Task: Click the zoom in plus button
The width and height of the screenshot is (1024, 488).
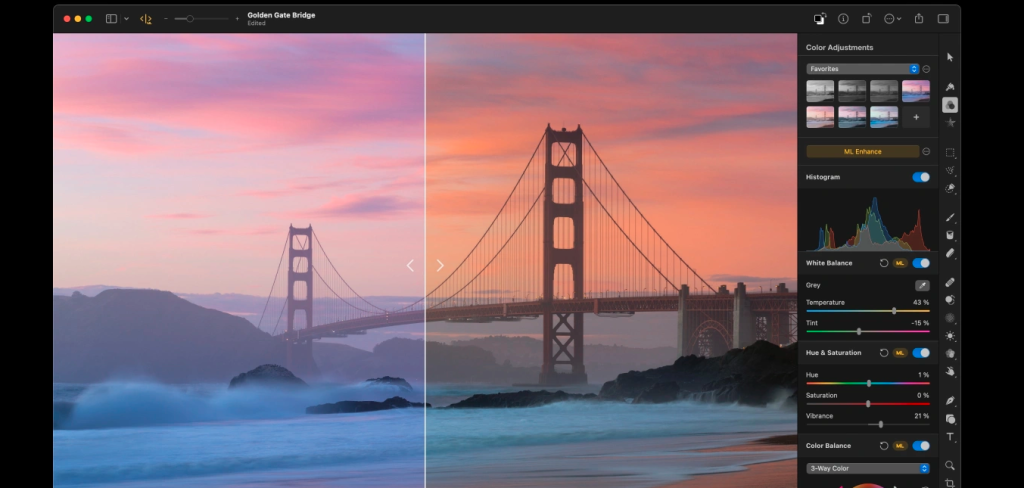Action: pyautogui.click(x=237, y=19)
